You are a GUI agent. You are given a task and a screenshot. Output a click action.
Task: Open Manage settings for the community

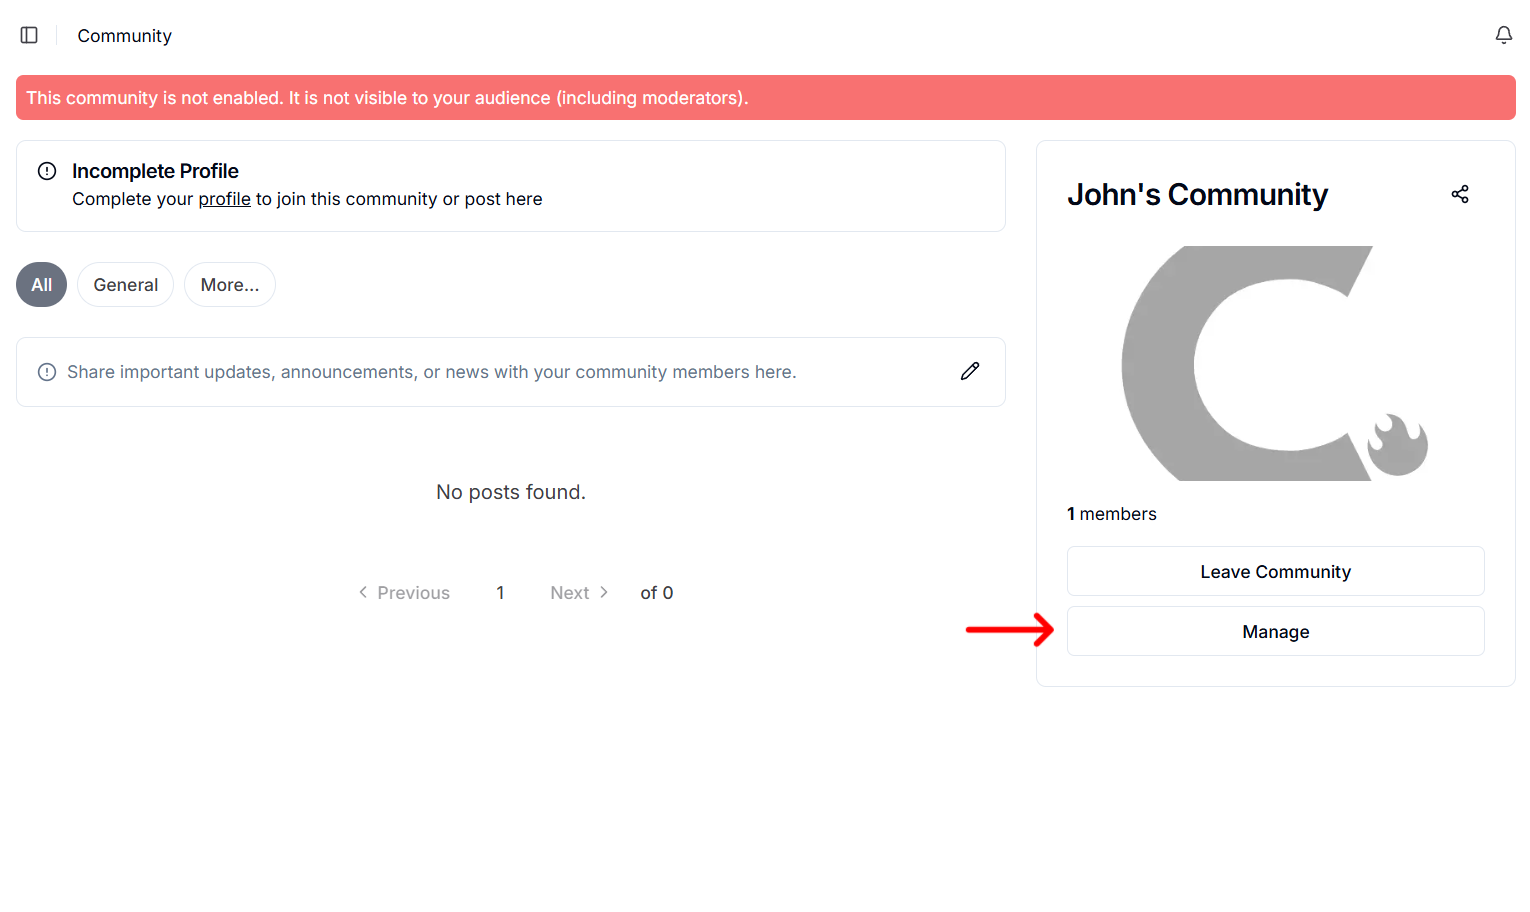pos(1275,631)
